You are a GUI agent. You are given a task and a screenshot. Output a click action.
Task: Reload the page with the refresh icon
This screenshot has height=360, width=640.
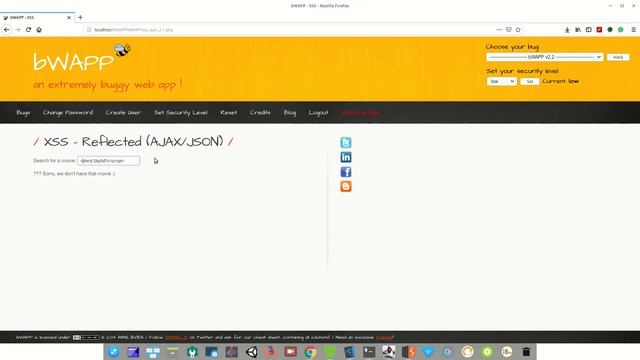[28, 29]
